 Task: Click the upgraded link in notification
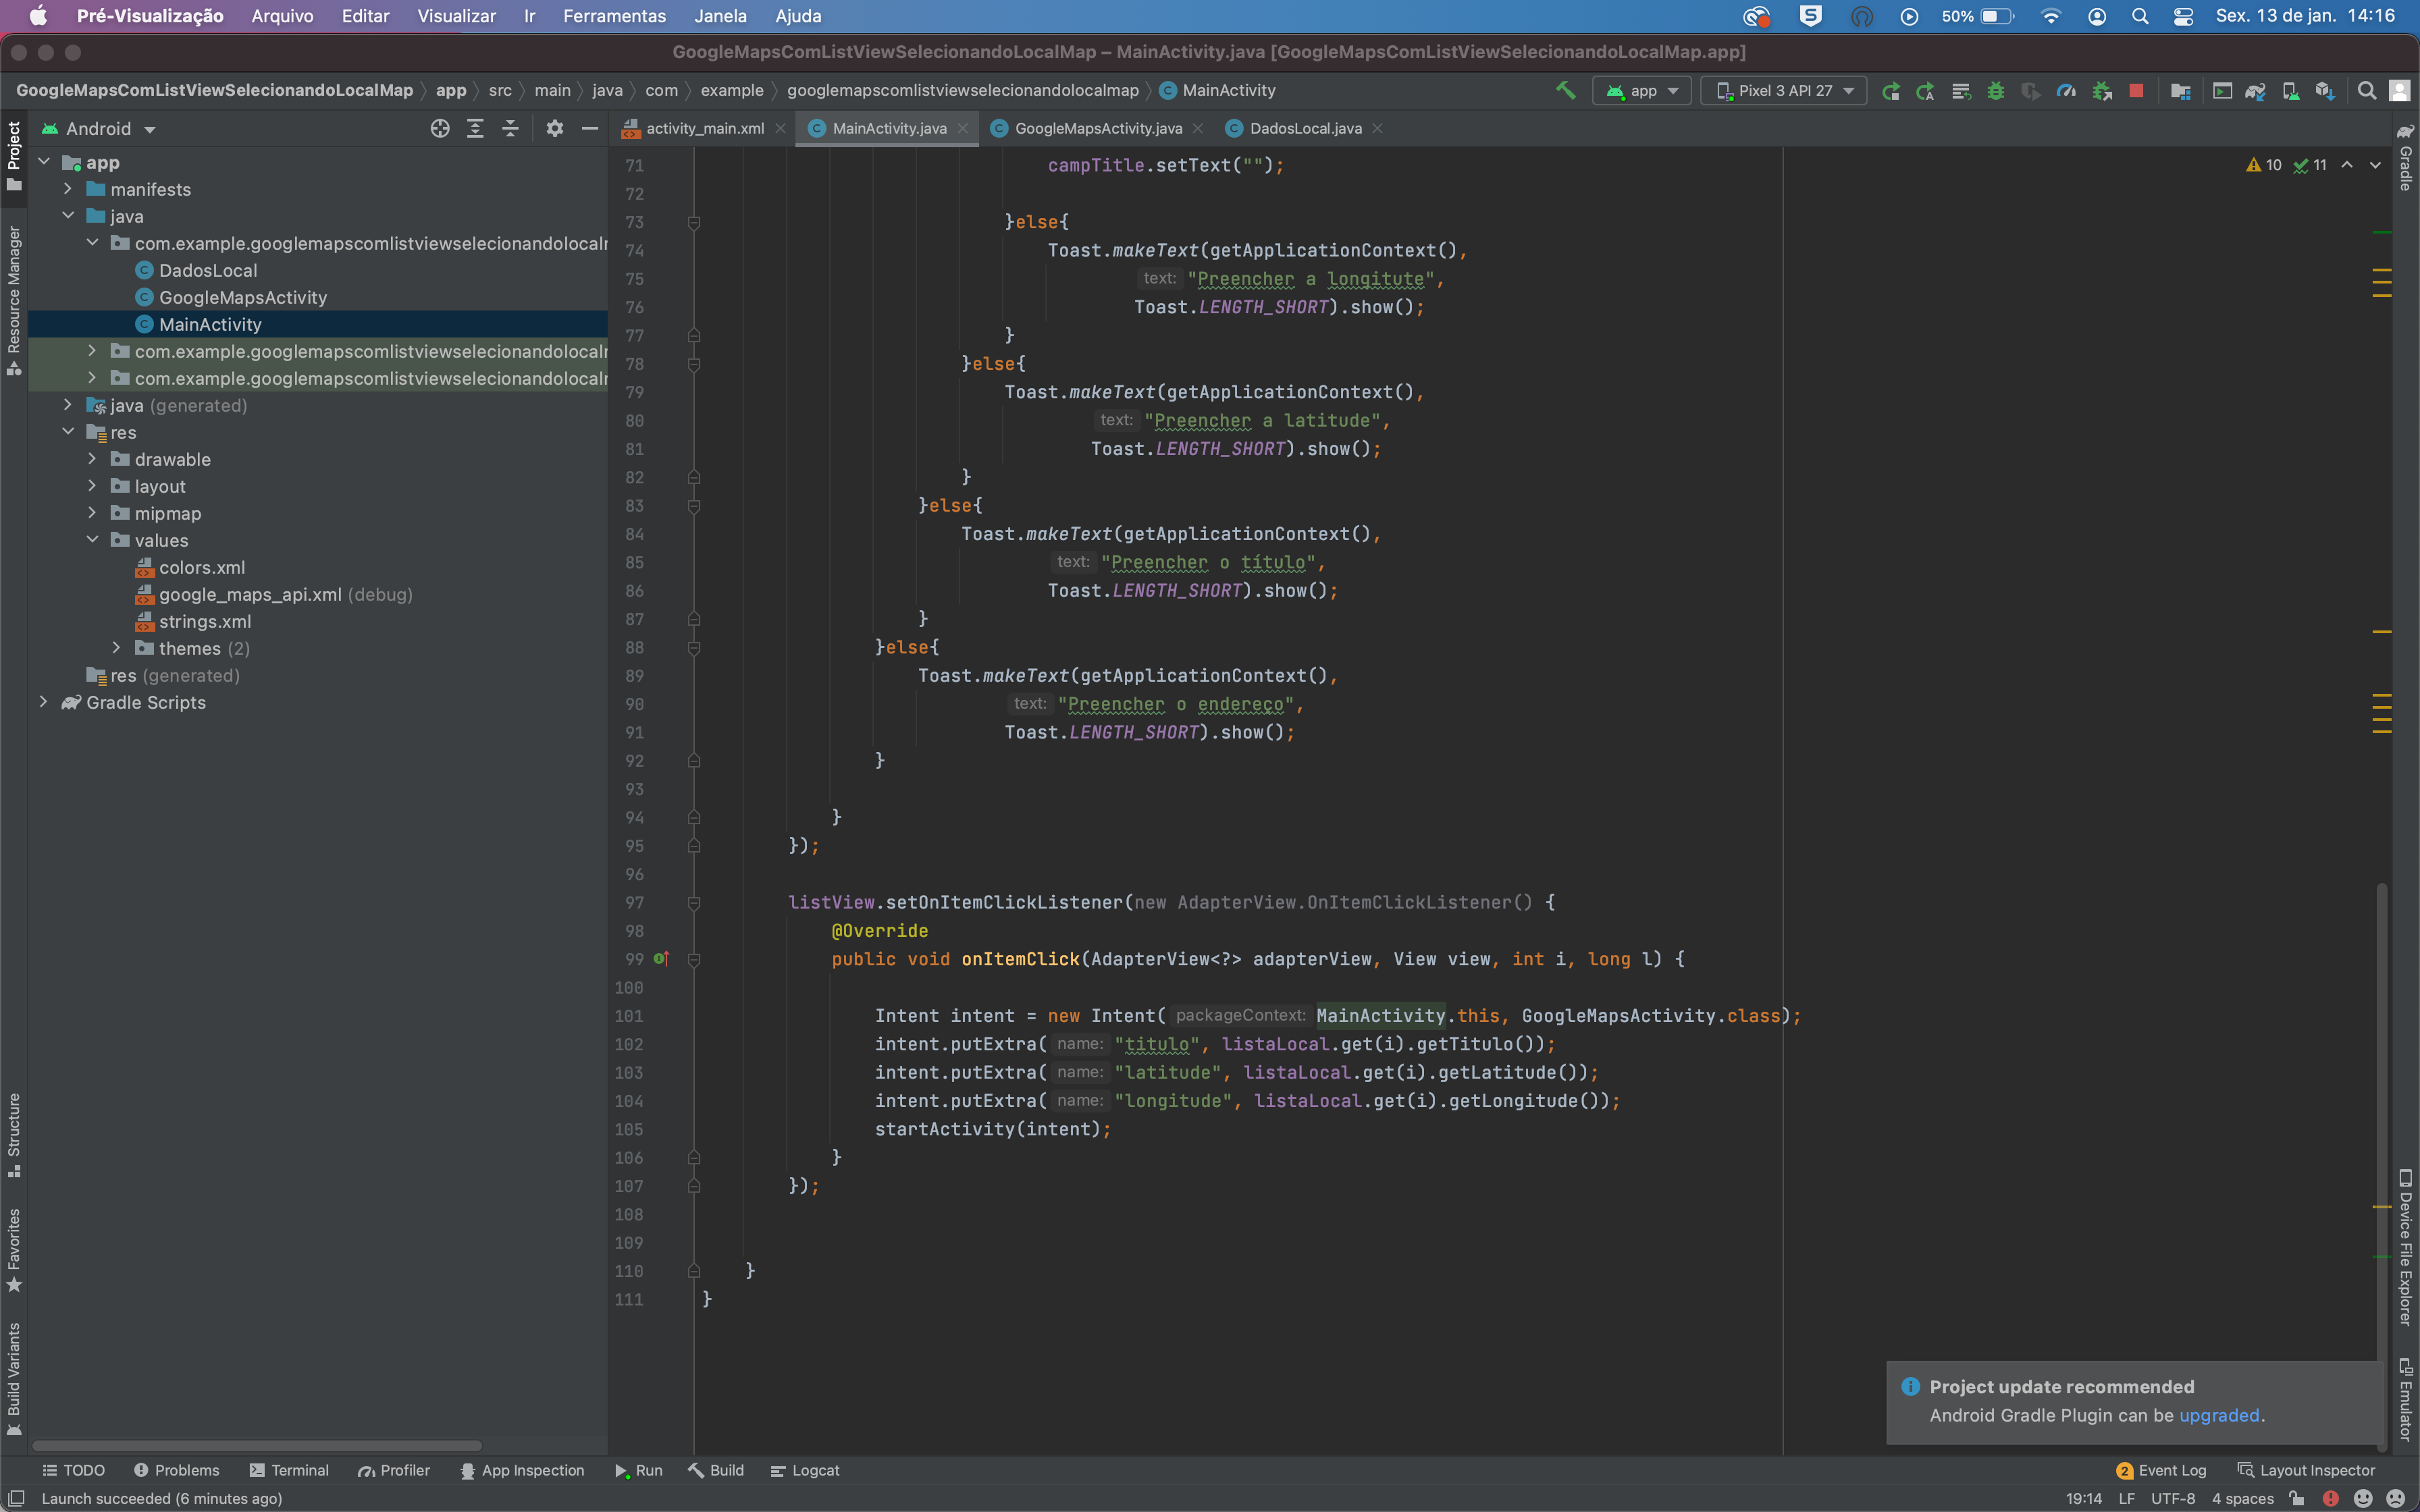point(2218,1415)
